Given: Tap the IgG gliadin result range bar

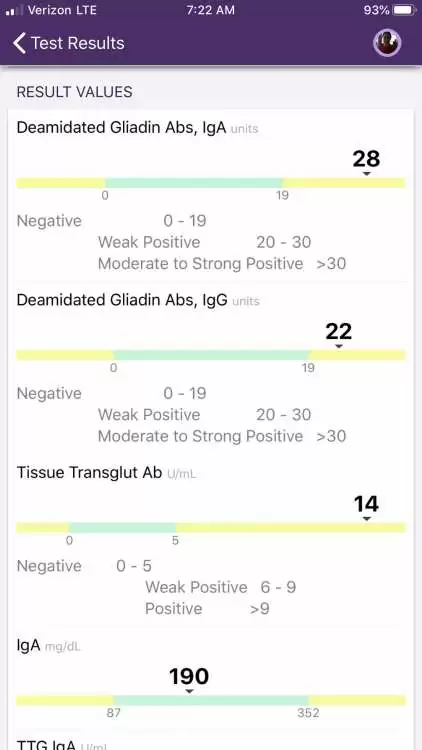Looking at the screenshot, I should (x=211, y=355).
